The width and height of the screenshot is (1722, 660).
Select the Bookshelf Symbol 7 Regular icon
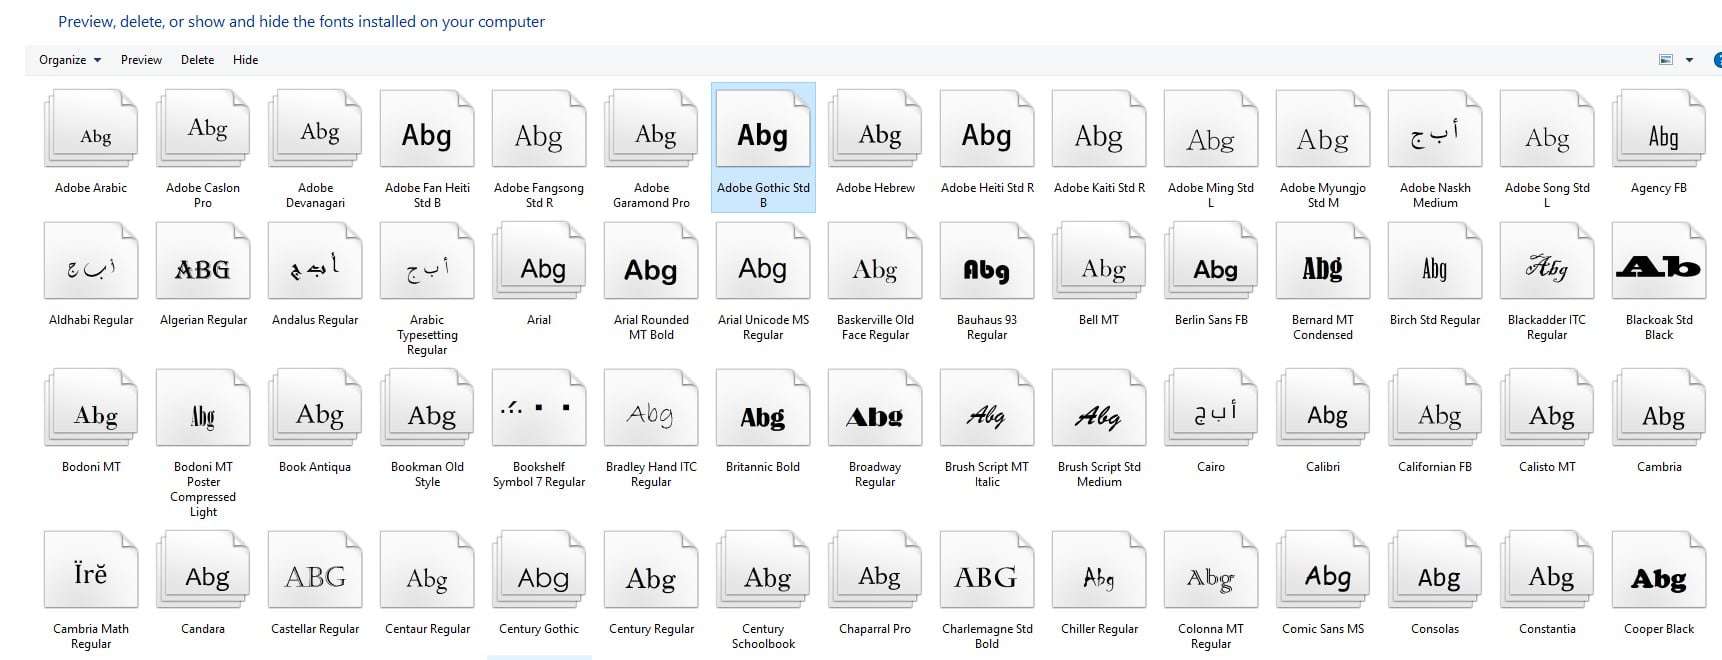pyautogui.click(x=539, y=408)
